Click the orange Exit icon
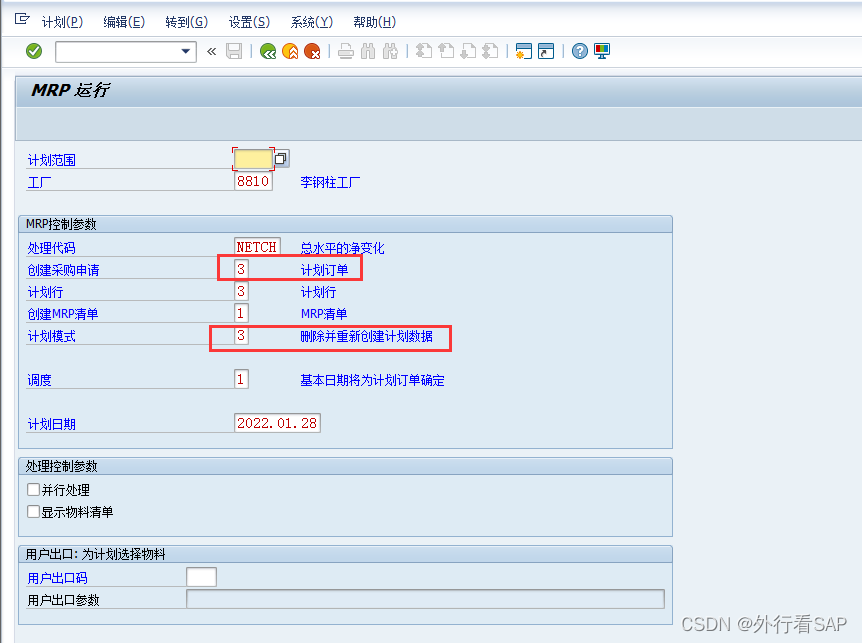This screenshot has width=862, height=643. pyautogui.click(x=290, y=52)
